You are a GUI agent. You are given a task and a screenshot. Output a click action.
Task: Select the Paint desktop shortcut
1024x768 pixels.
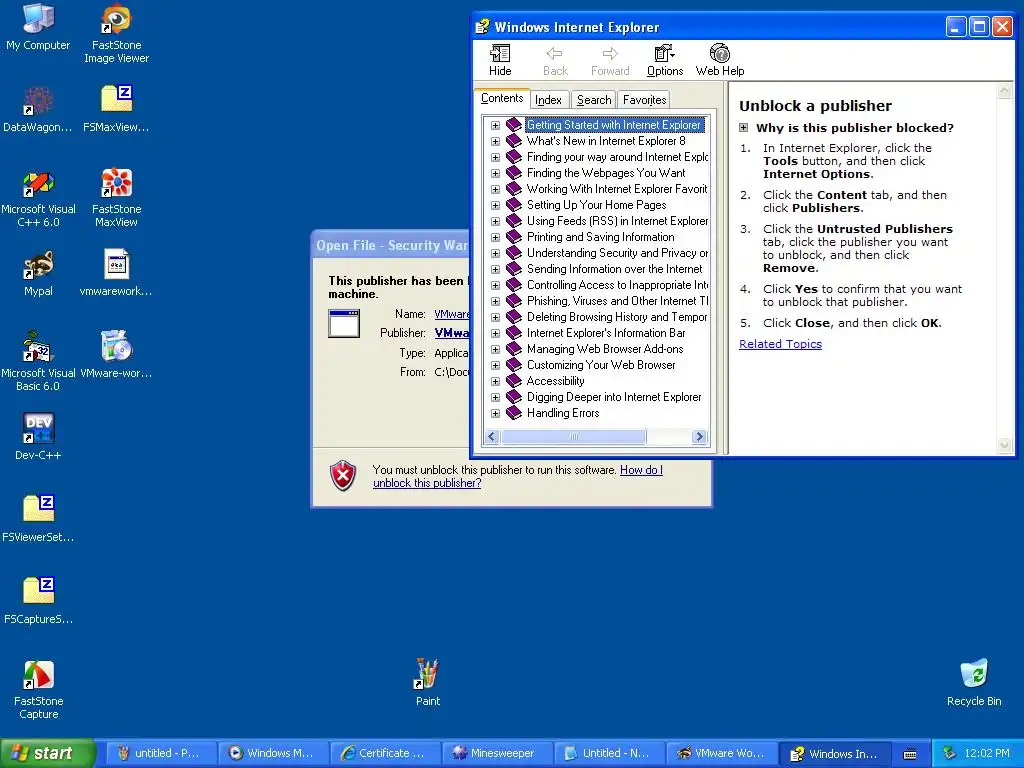click(x=428, y=683)
